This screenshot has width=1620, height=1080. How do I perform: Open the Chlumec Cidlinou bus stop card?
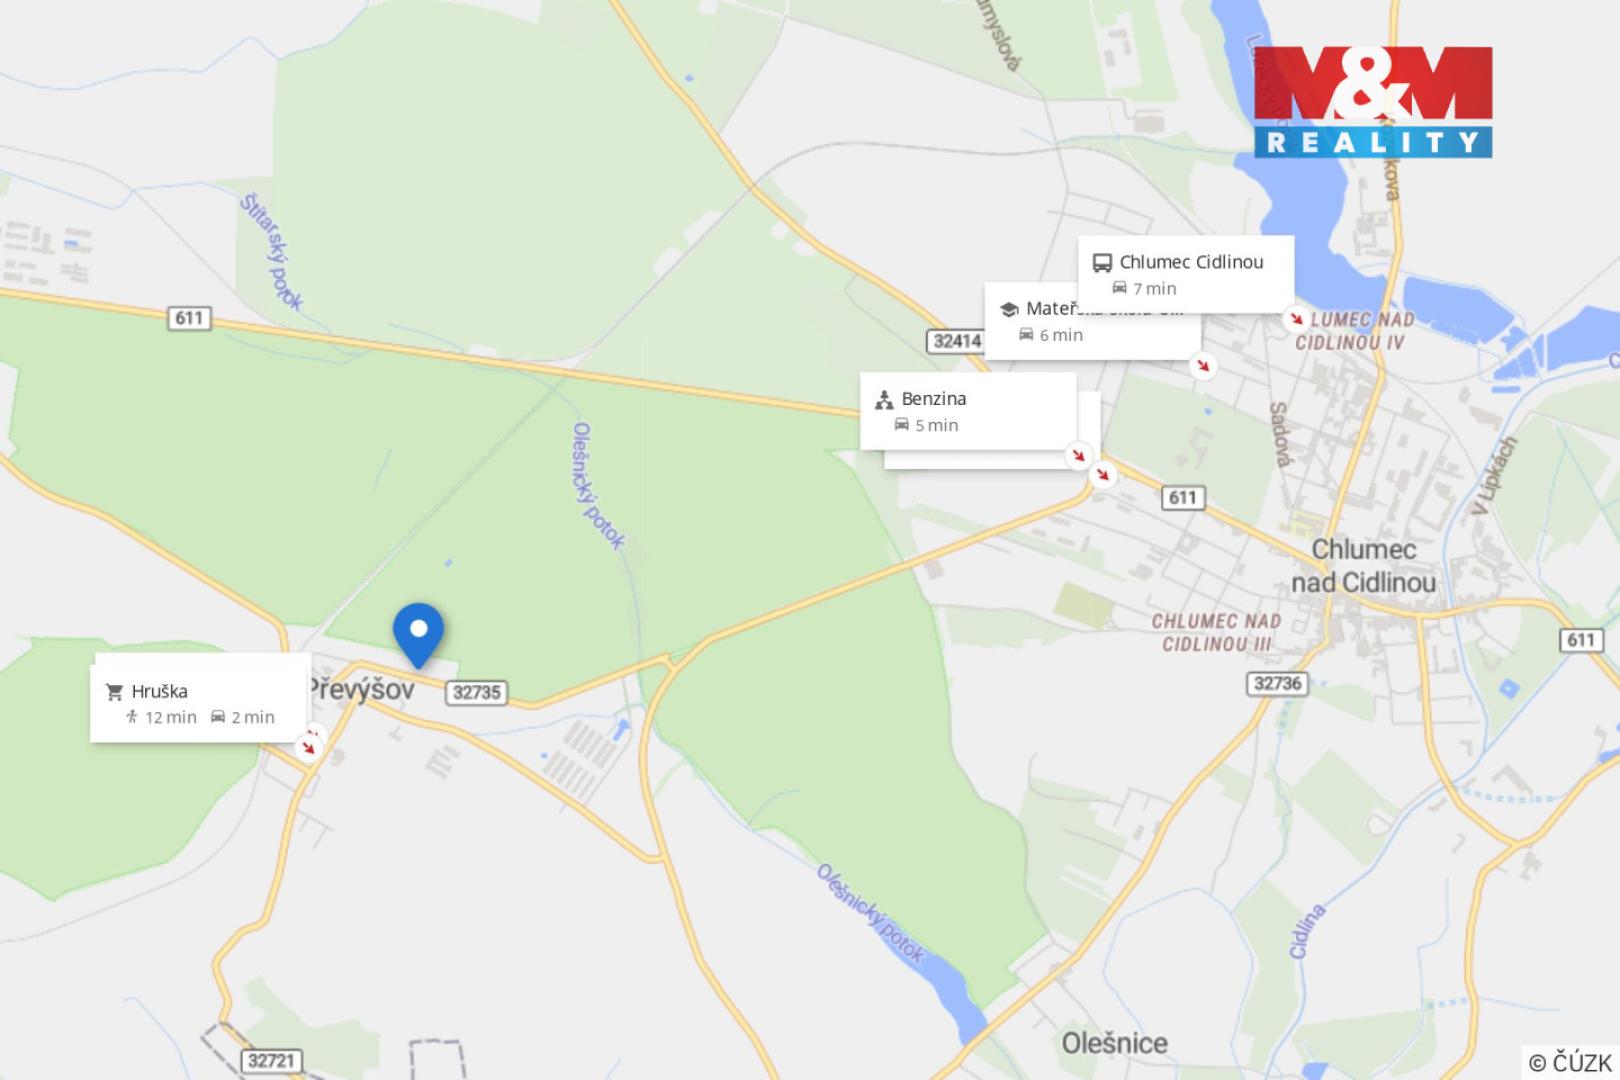tap(1186, 274)
